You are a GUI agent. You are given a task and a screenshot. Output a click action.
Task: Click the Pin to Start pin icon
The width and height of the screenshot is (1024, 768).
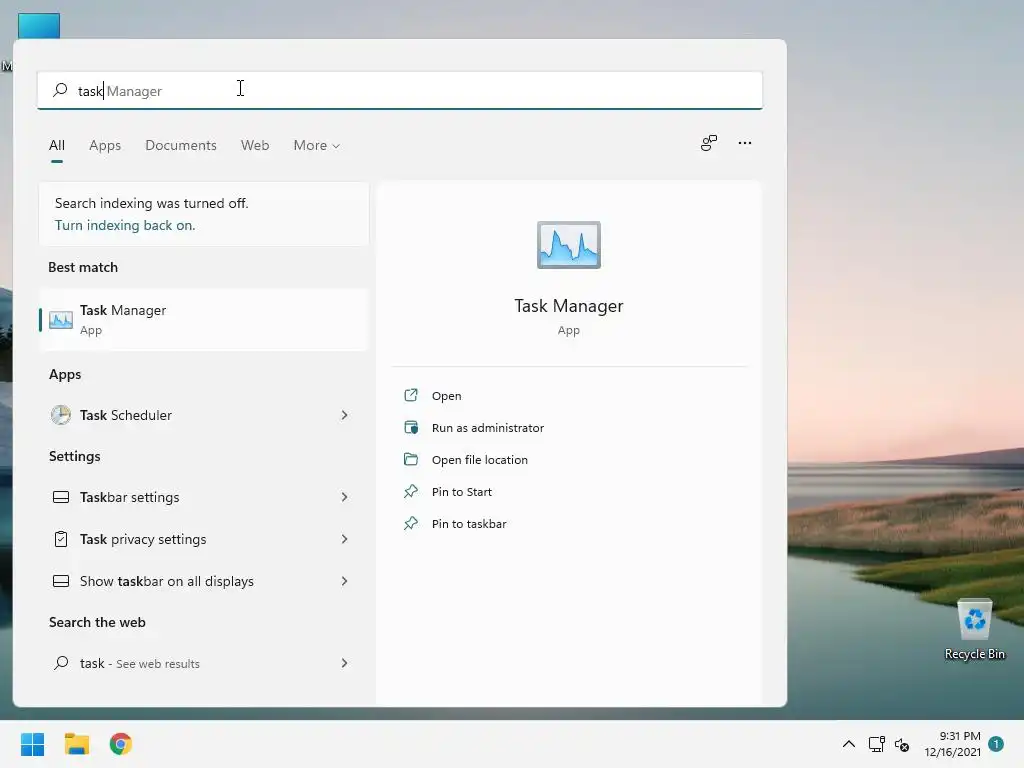point(411,491)
